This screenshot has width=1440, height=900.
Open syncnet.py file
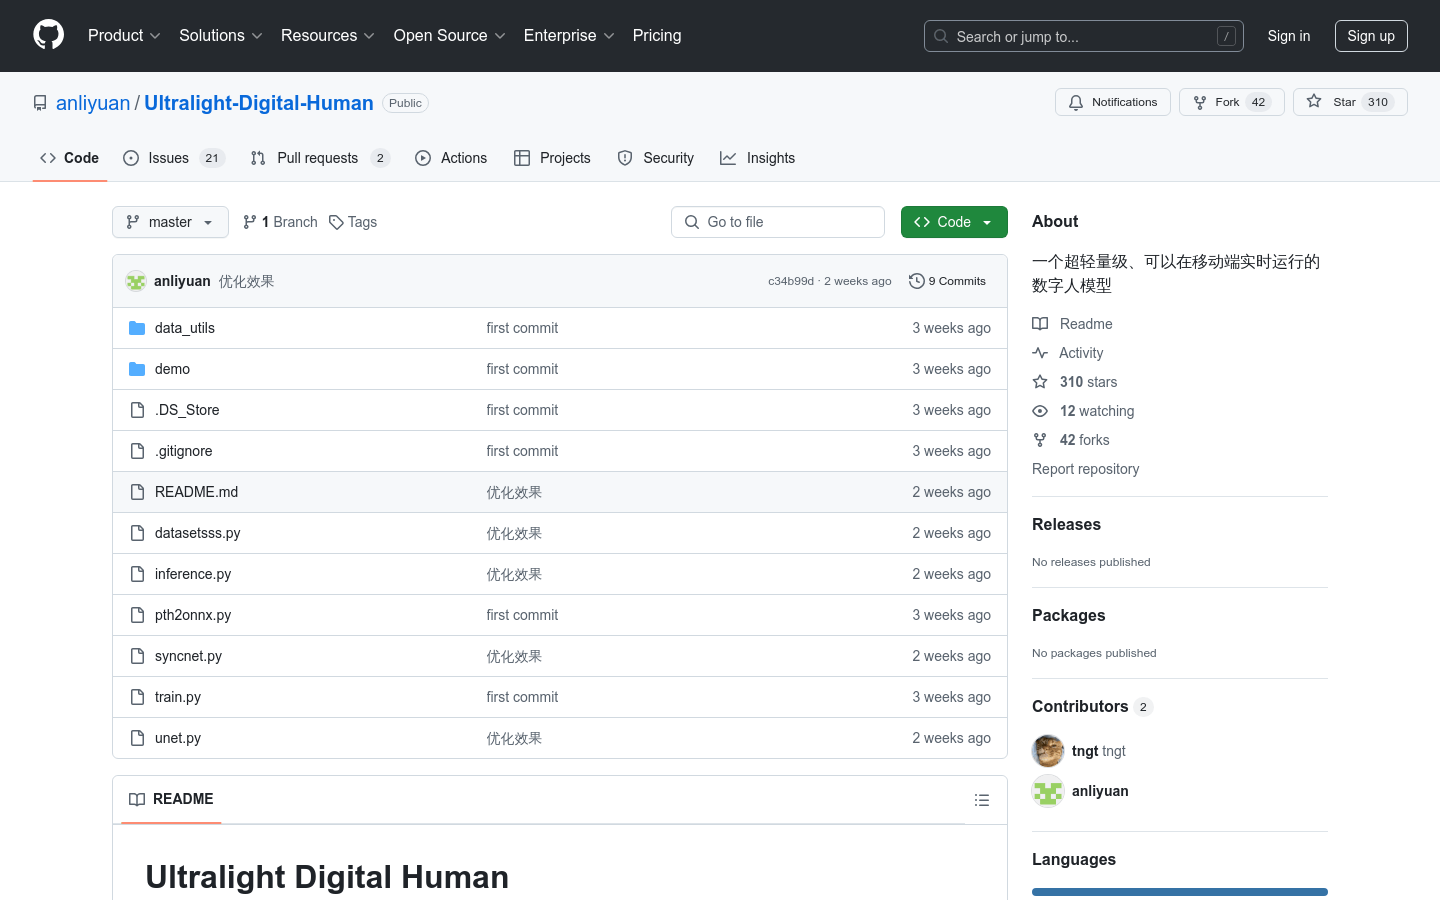(x=188, y=656)
